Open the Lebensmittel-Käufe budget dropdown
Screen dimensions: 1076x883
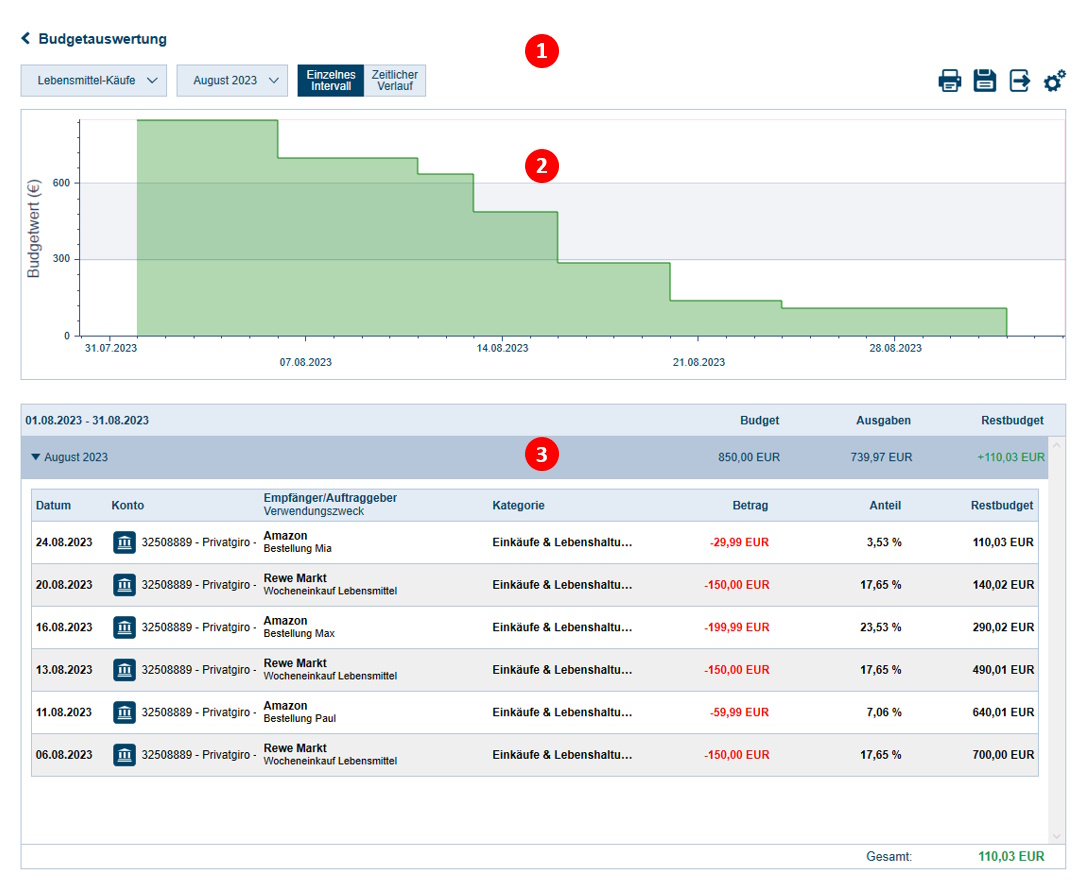click(94, 81)
